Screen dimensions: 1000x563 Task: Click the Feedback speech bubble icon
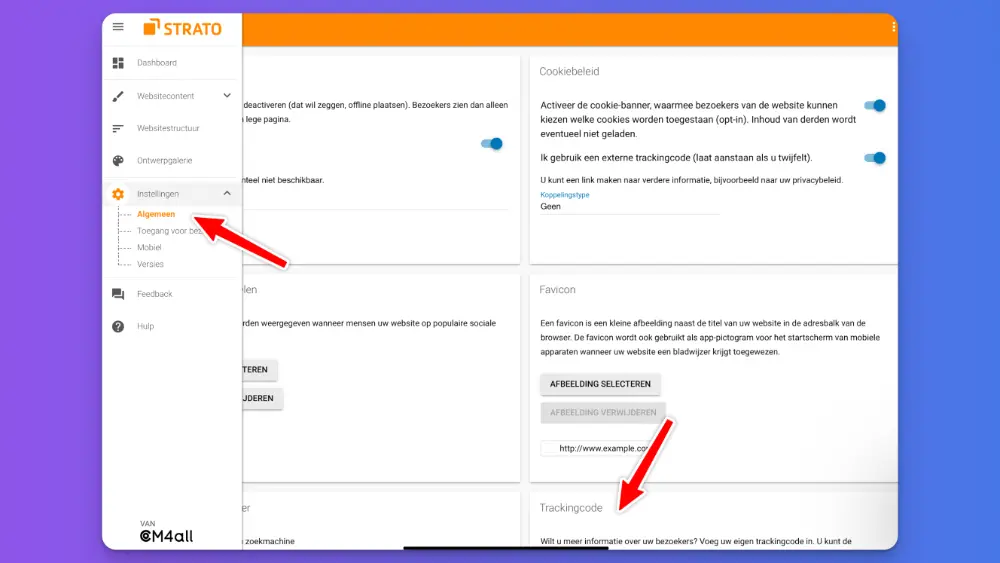coord(118,294)
